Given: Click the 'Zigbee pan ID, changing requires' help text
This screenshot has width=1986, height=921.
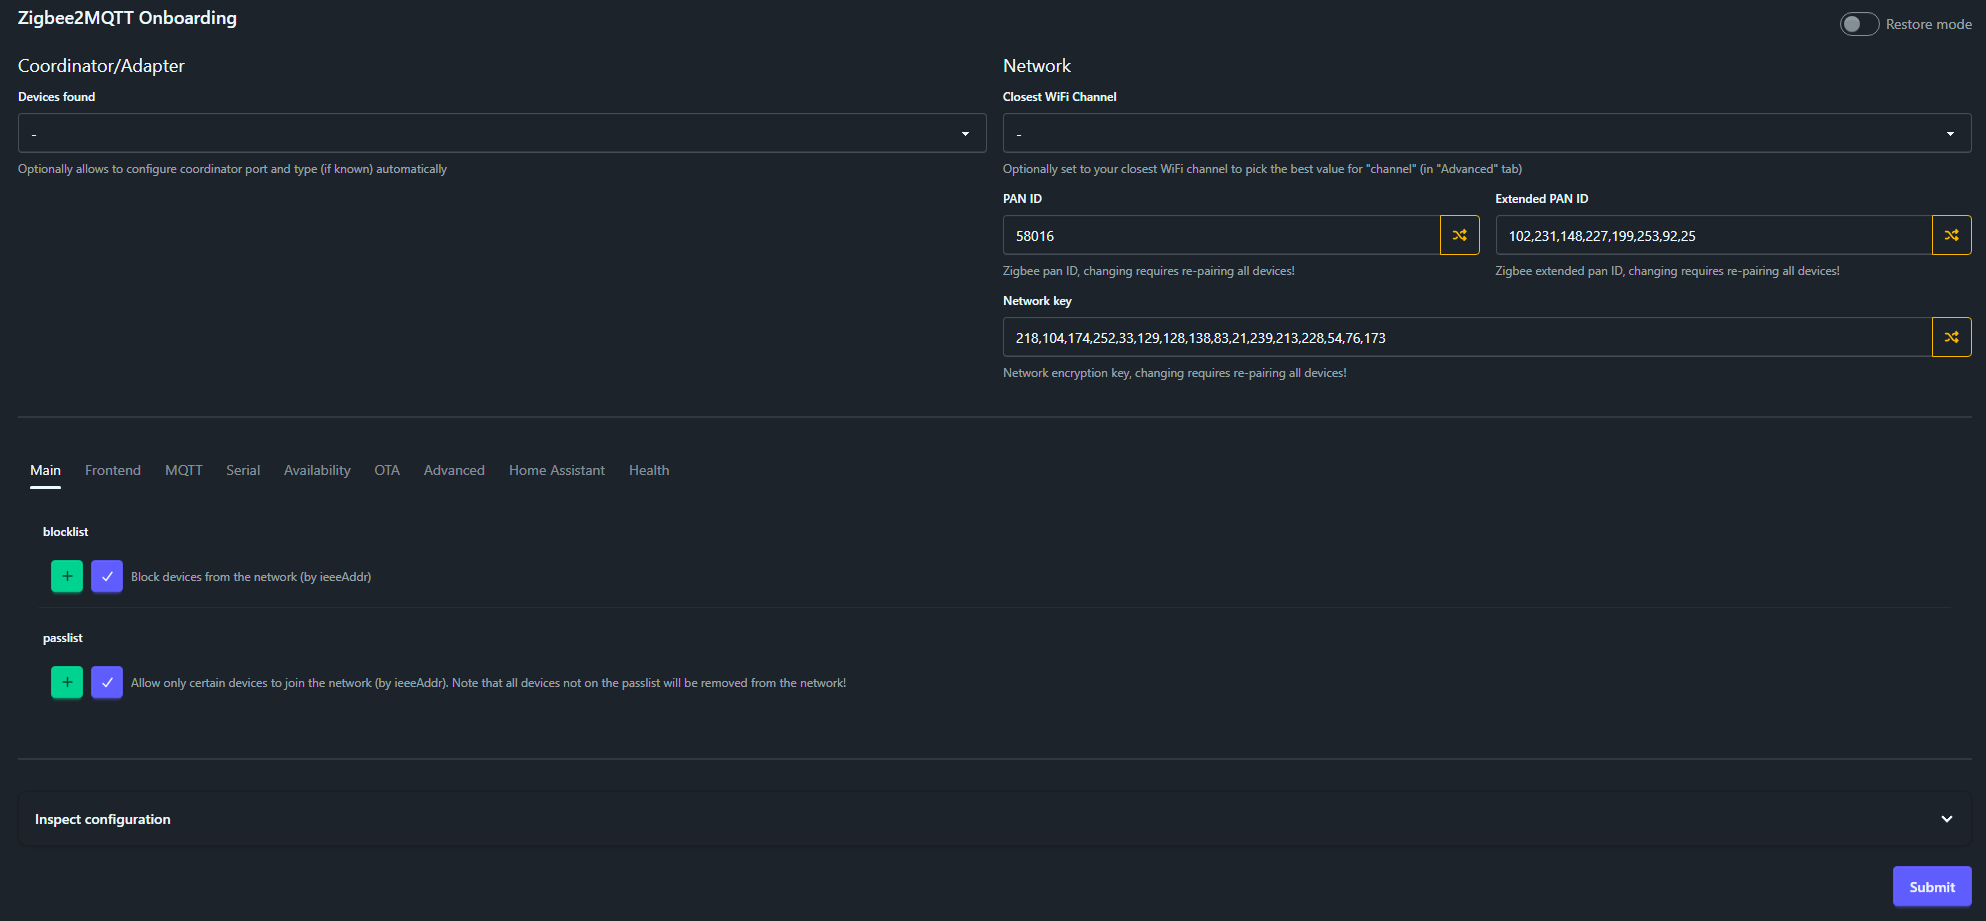Looking at the screenshot, I should pos(1149,271).
